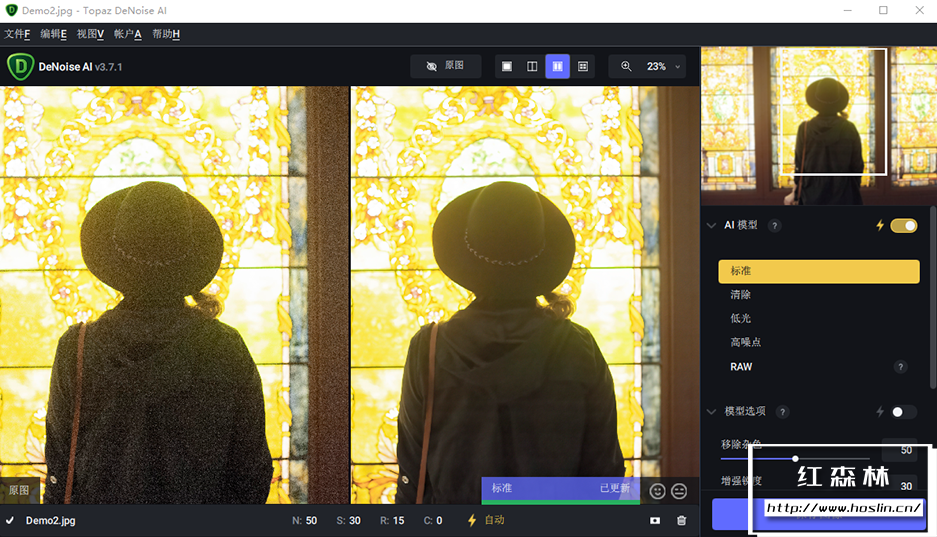
Task: Open the 文件F menu
Action: [x=17, y=34]
